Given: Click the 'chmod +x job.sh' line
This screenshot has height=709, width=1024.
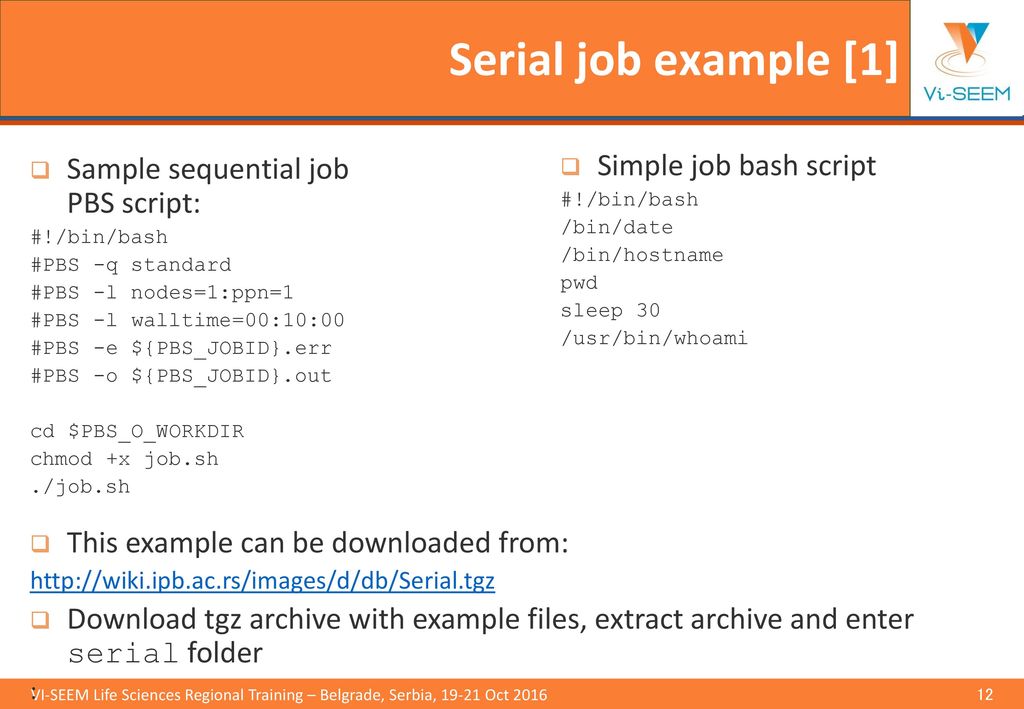Looking at the screenshot, I should coord(124,459).
